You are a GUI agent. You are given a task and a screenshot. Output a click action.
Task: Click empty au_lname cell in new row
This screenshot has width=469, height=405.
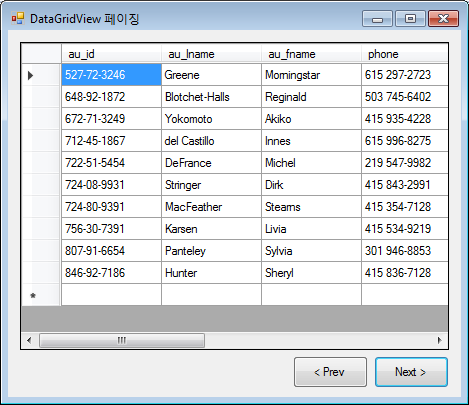pyautogui.click(x=211, y=295)
